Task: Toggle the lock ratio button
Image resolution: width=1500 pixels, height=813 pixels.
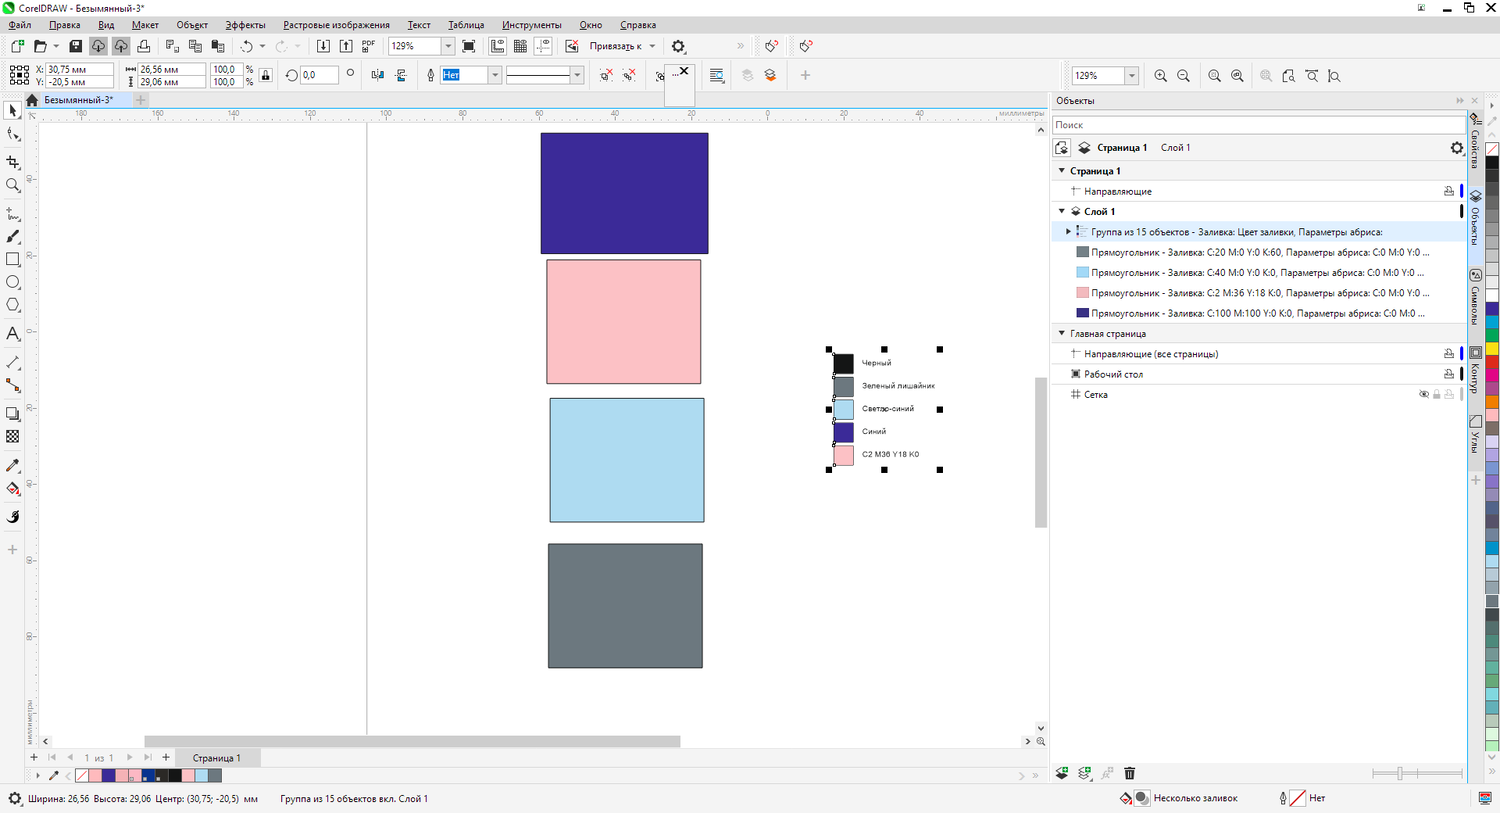Action: pyautogui.click(x=265, y=75)
